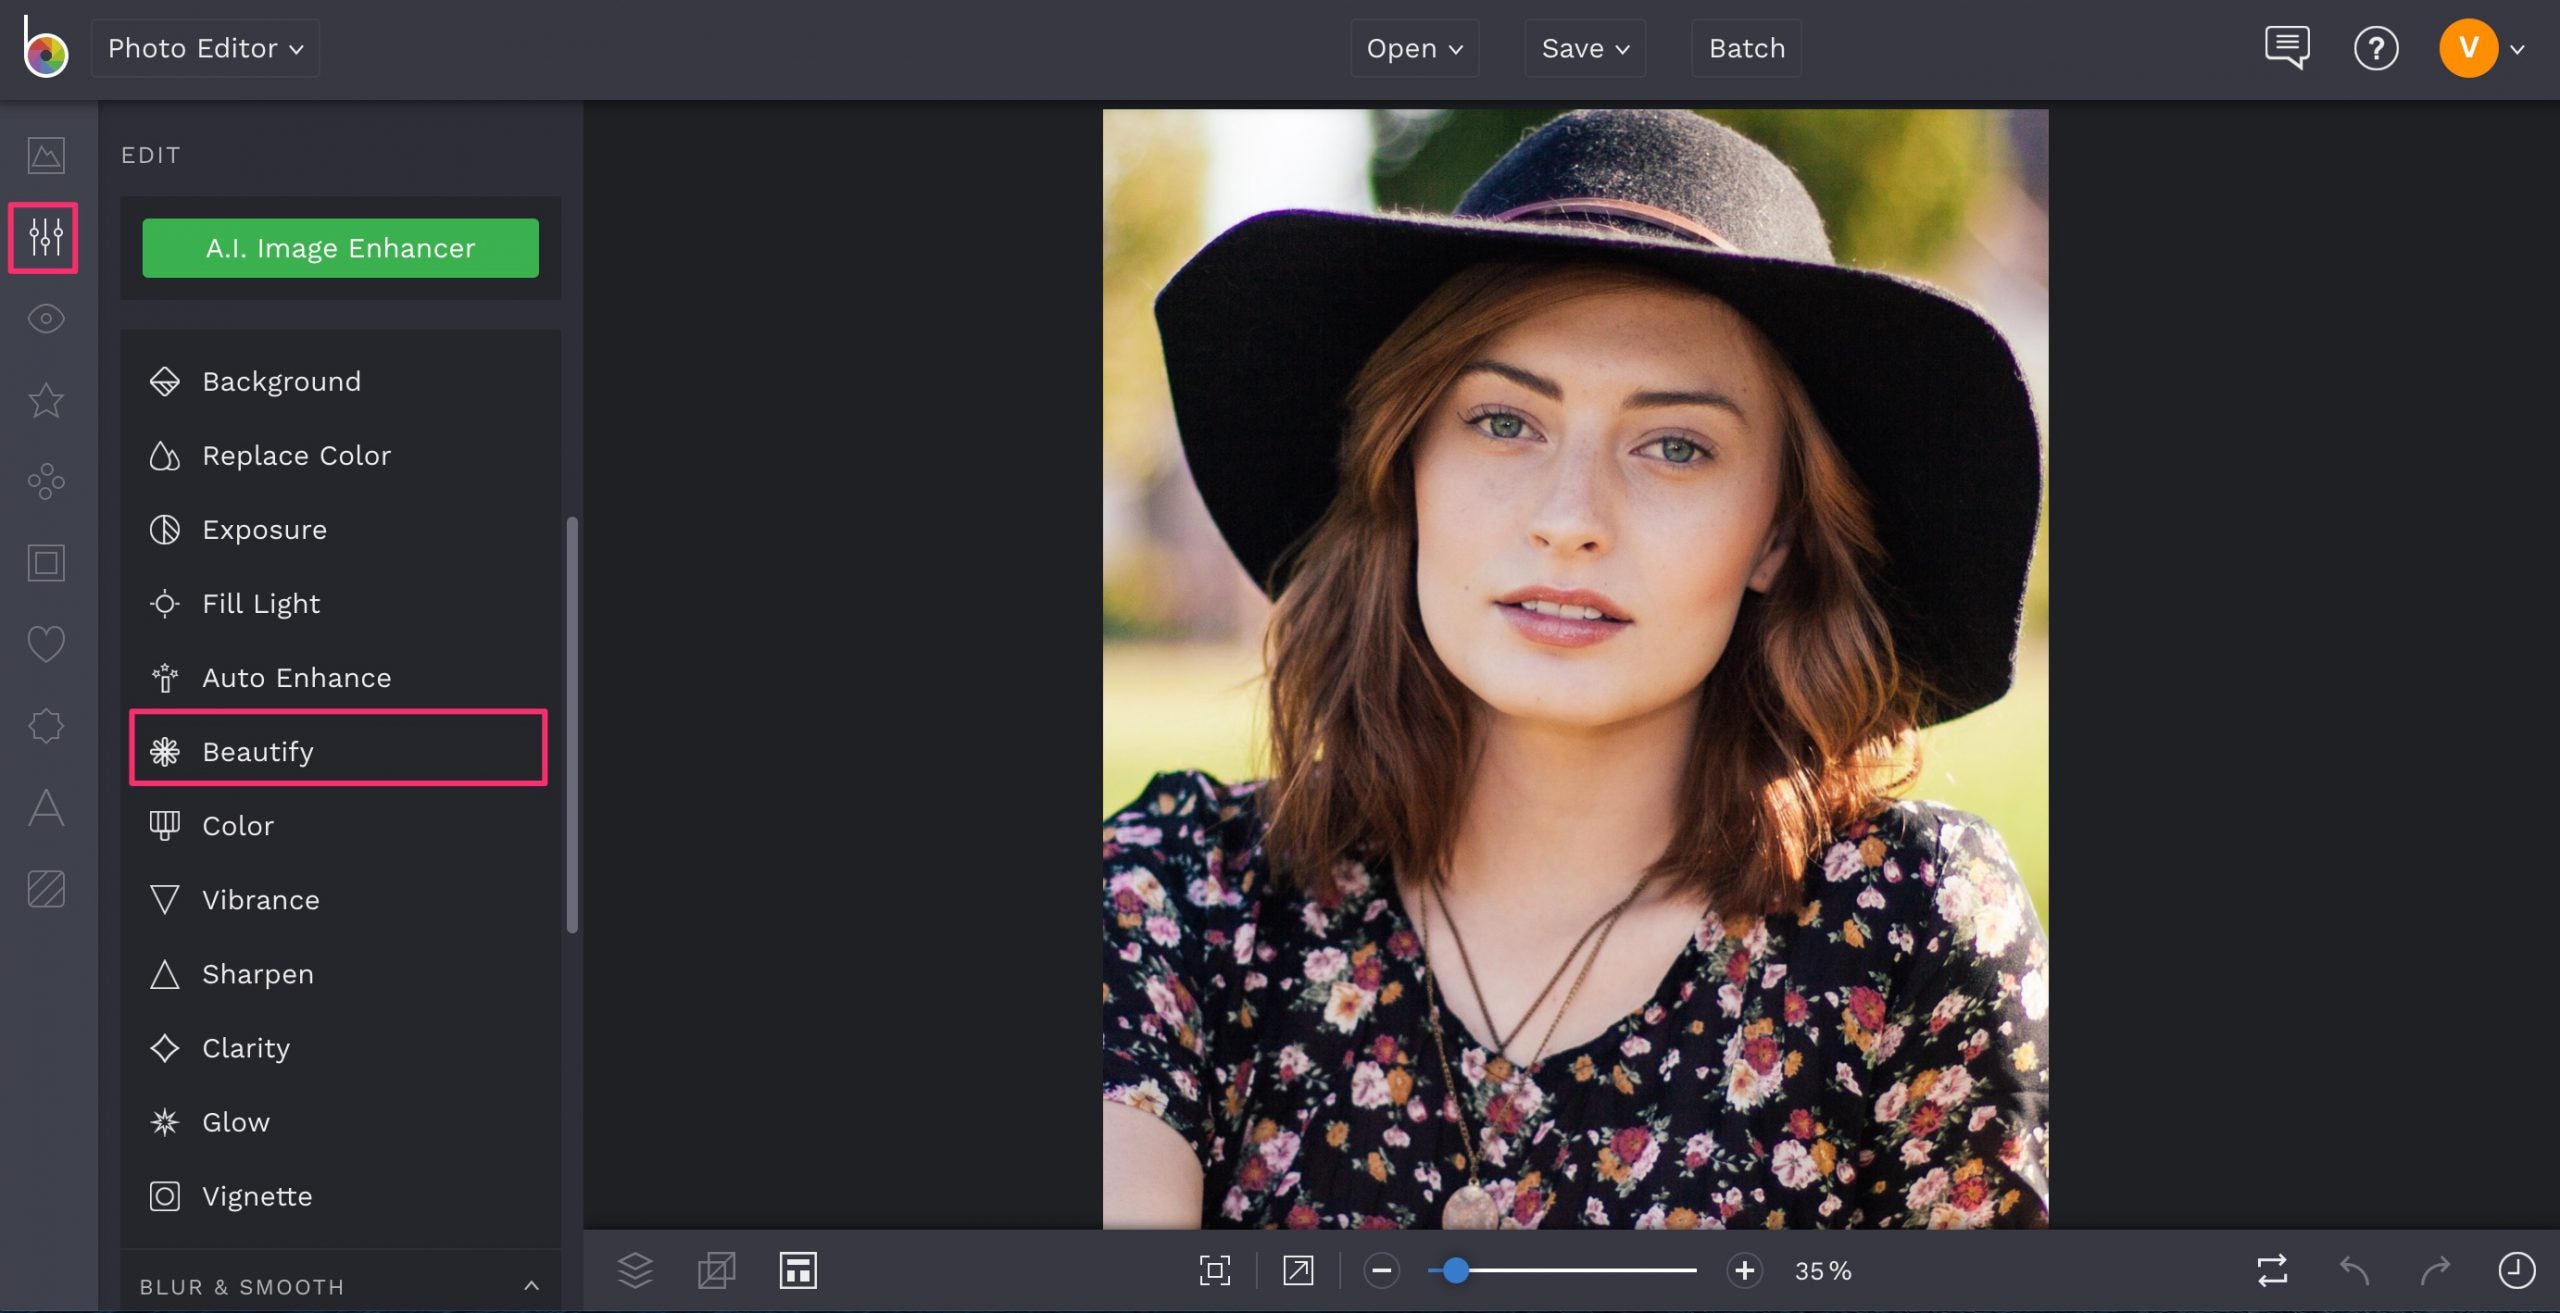
Task: Open the Photo Editor dropdown
Action: (x=205, y=48)
